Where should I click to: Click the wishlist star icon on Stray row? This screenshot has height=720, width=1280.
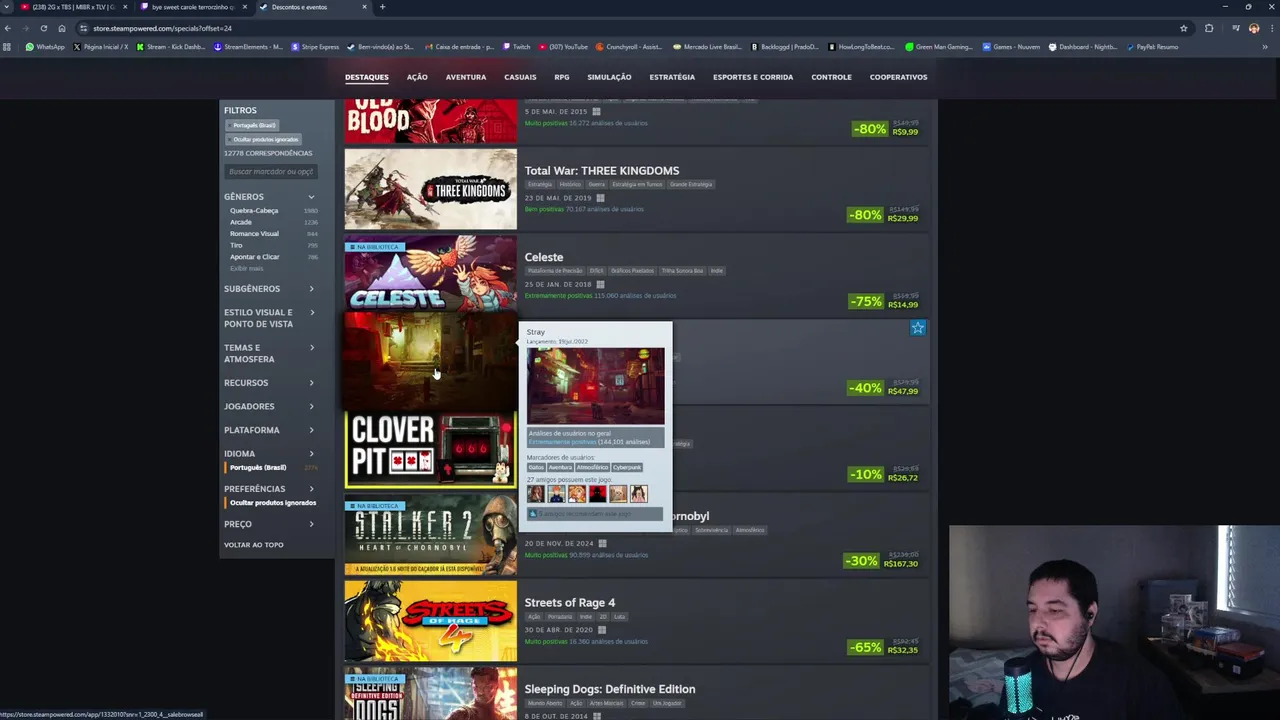point(917,328)
